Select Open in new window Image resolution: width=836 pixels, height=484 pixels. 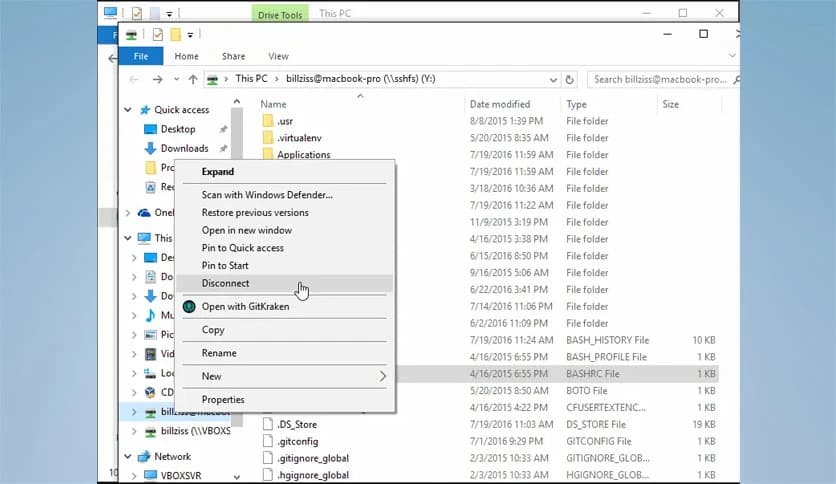point(284,230)
